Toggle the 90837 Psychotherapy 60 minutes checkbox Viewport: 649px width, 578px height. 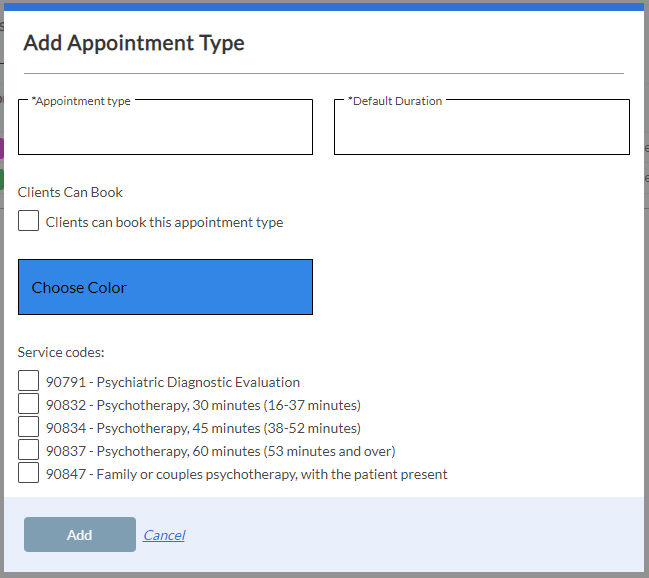pos(29,450)
